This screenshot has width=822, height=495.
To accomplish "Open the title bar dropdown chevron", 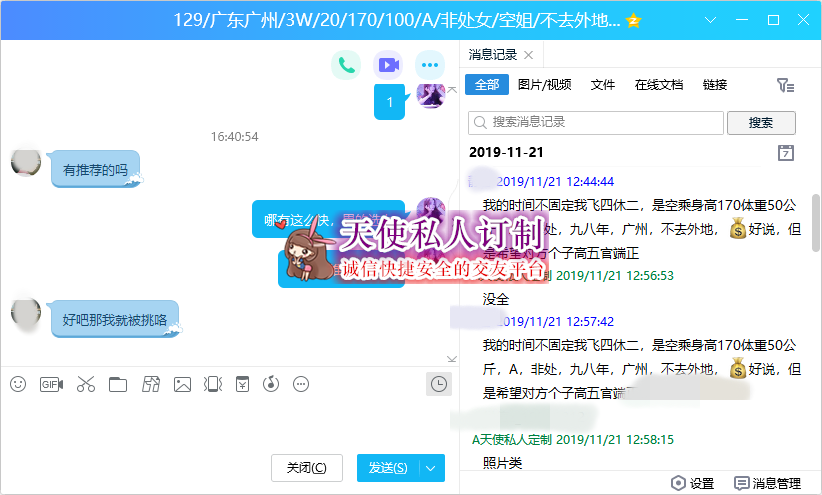I will [x=710, y=20].
